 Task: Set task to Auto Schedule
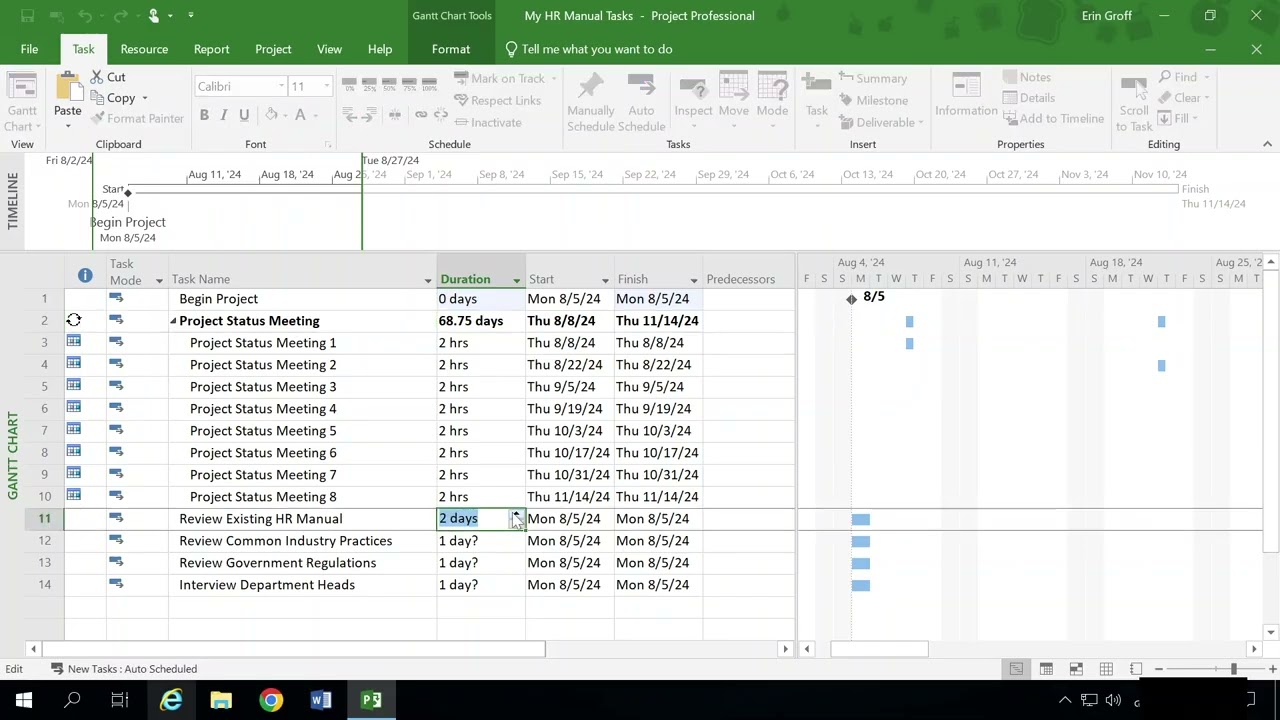pyautogui.click(x=641, y=103)
